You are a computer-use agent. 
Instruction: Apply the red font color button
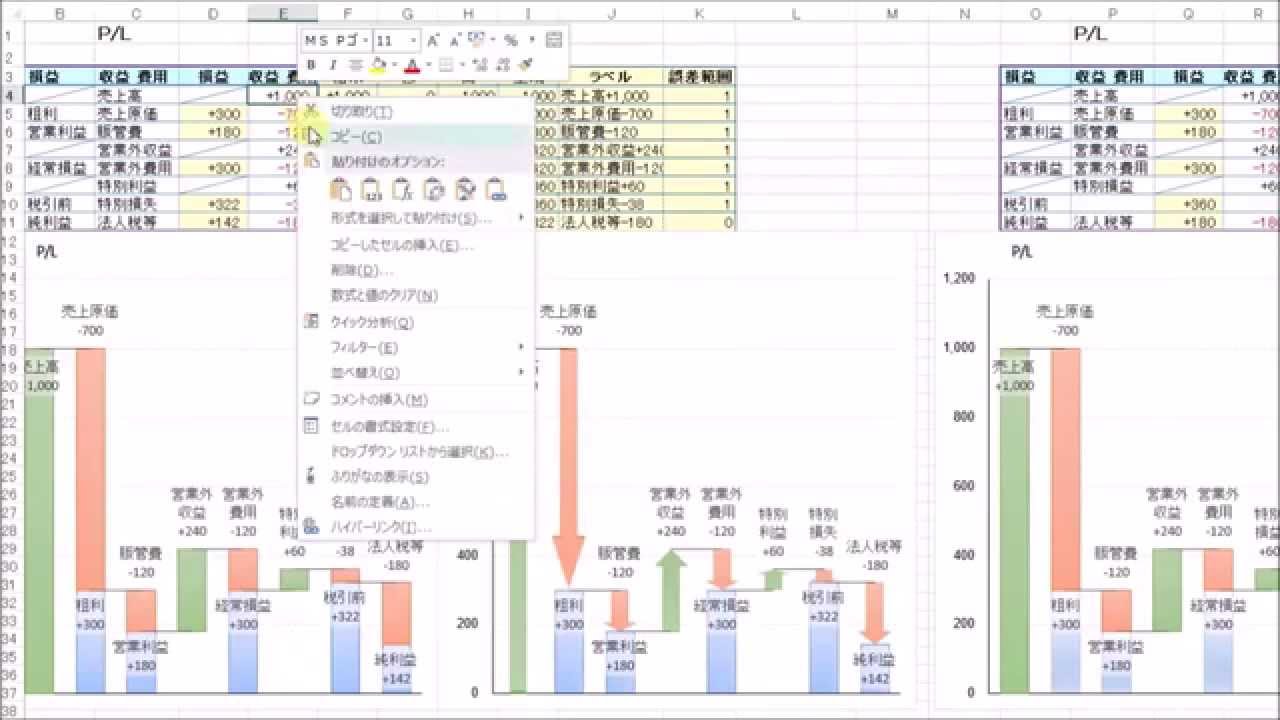(411, 65)
